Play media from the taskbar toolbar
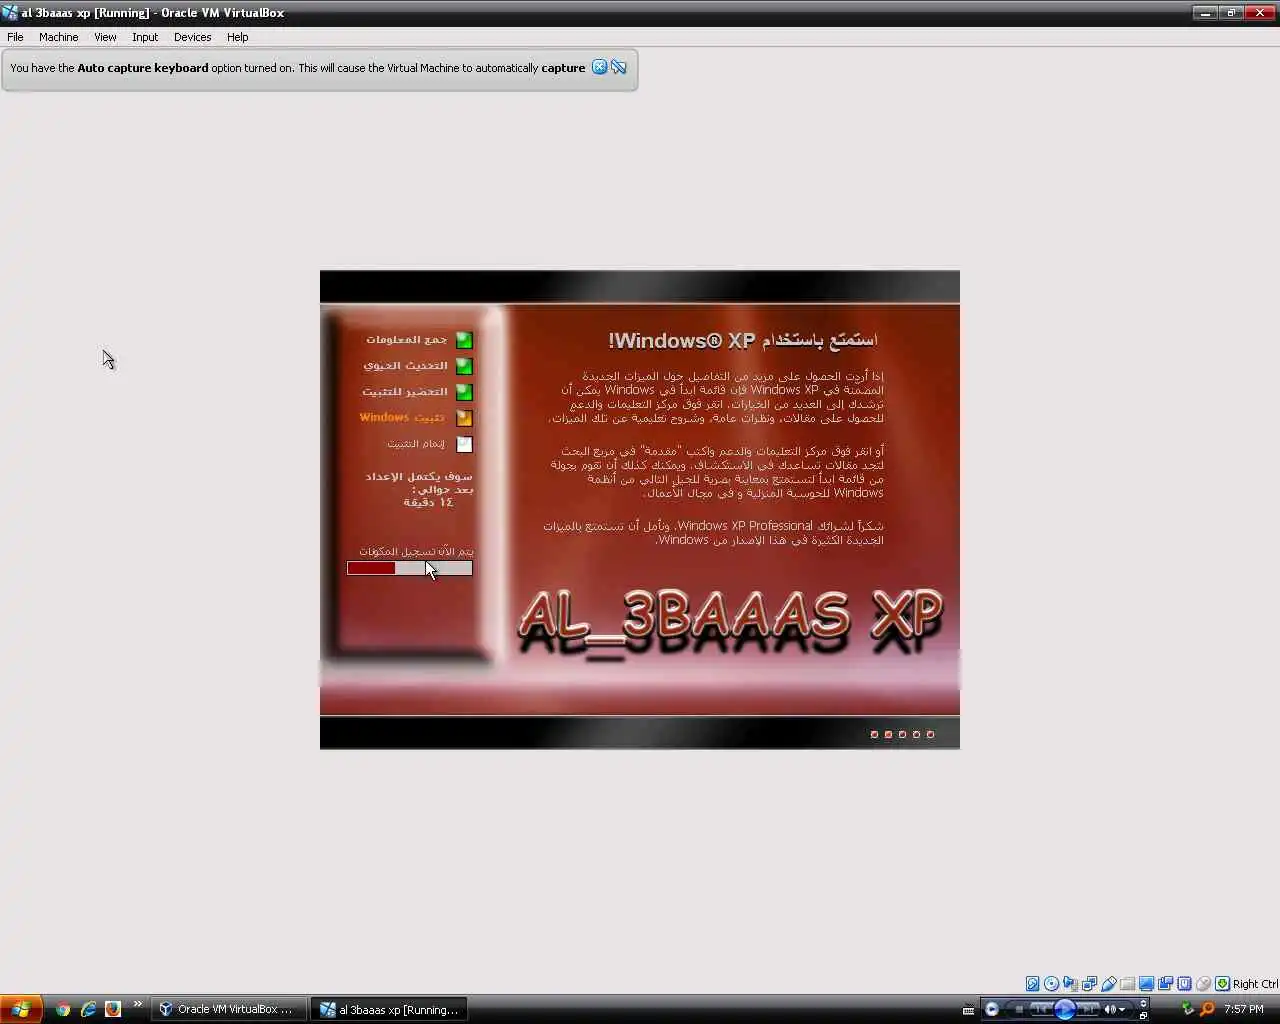 1065,1009
